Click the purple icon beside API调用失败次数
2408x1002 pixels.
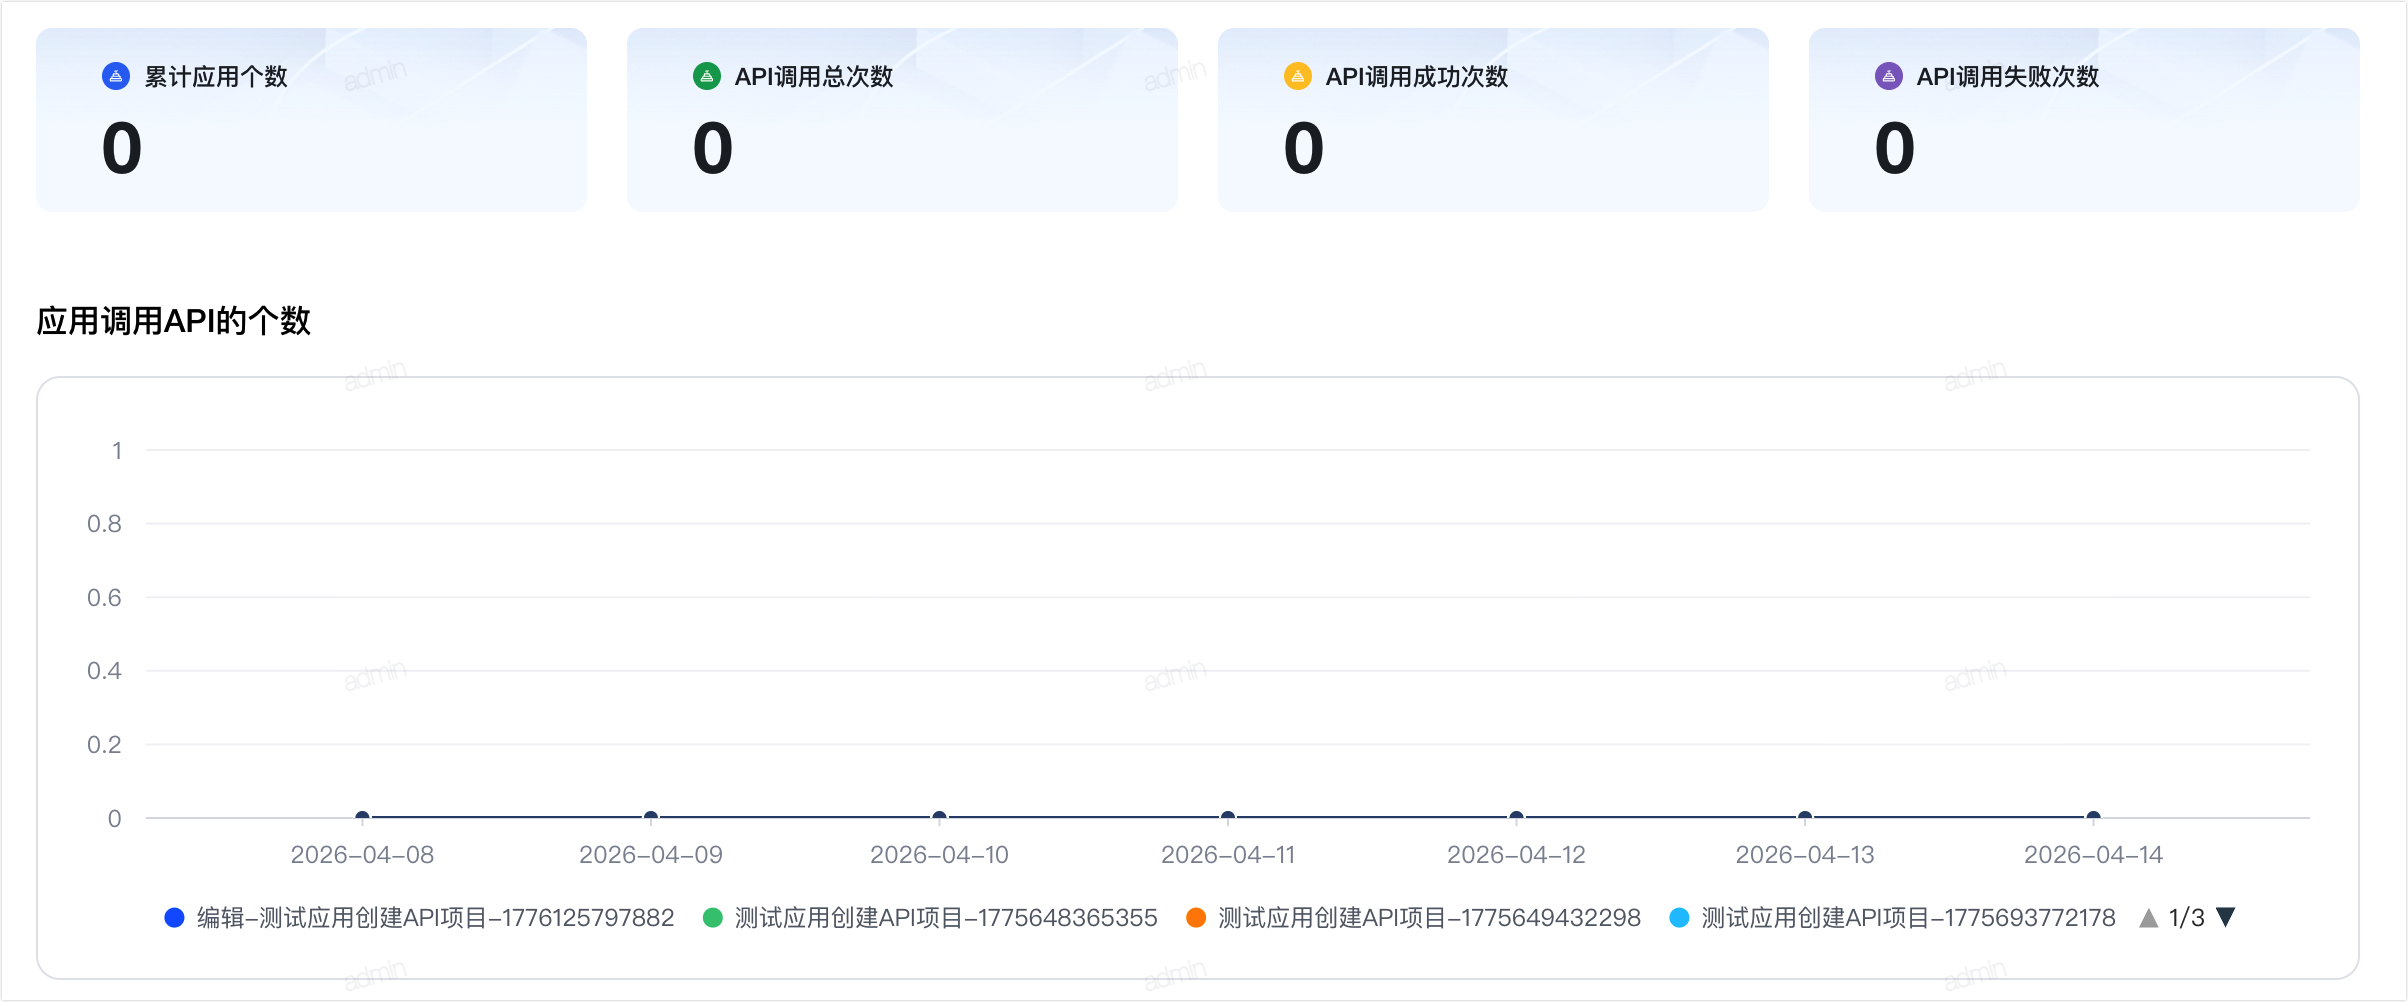pos(1889,76)
